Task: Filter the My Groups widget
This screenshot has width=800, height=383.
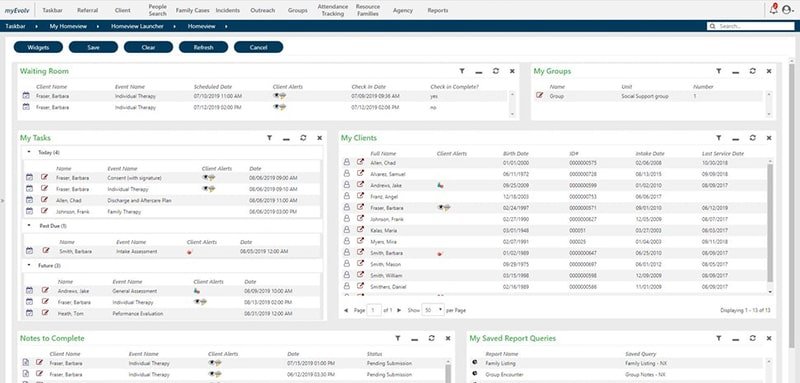Action: [x=718, y=71]
